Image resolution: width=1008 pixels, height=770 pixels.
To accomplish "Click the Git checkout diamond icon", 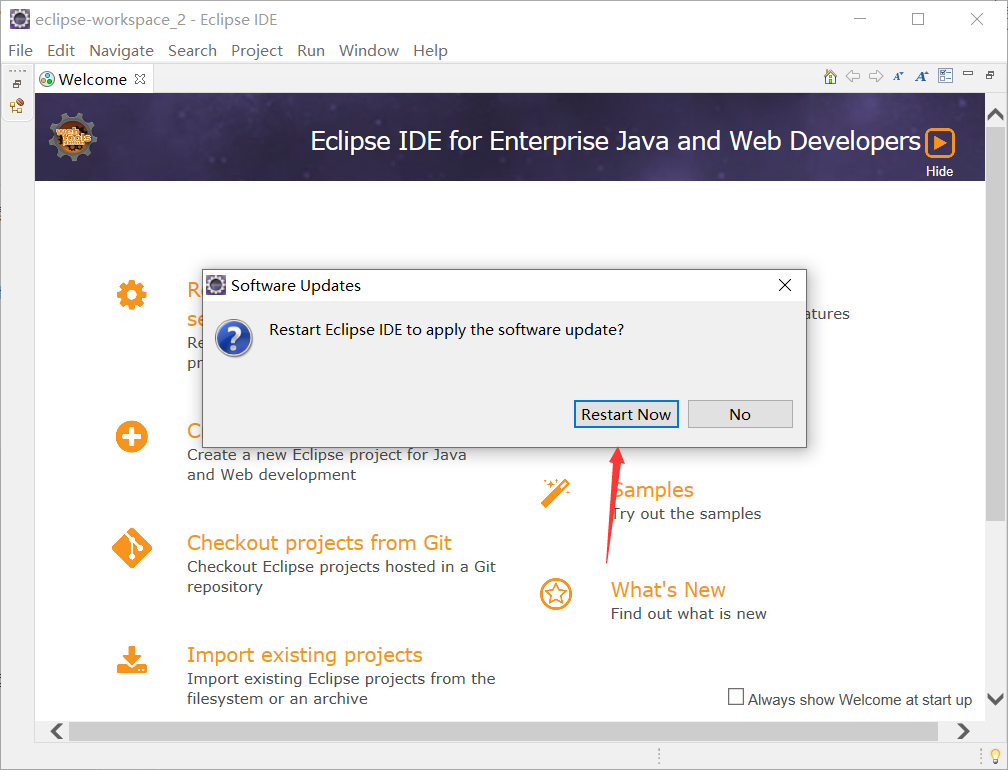I will (132, 548).
